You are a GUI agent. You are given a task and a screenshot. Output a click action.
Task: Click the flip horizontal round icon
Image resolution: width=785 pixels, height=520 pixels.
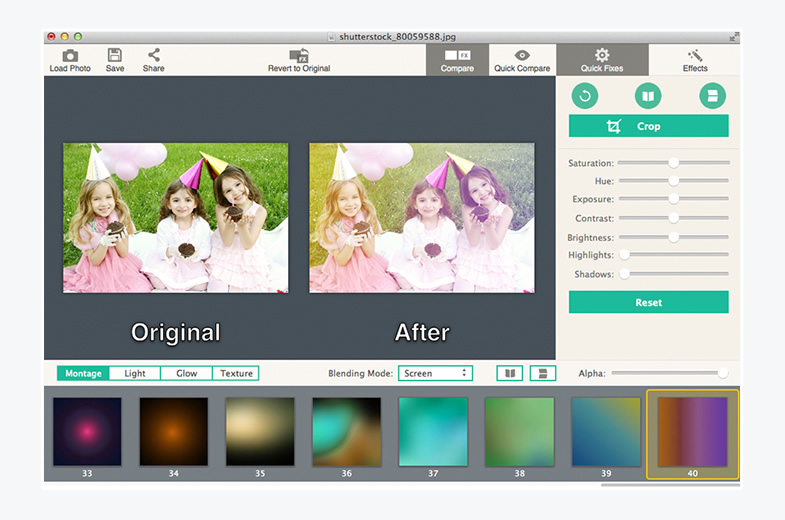(x=648, y=96)
